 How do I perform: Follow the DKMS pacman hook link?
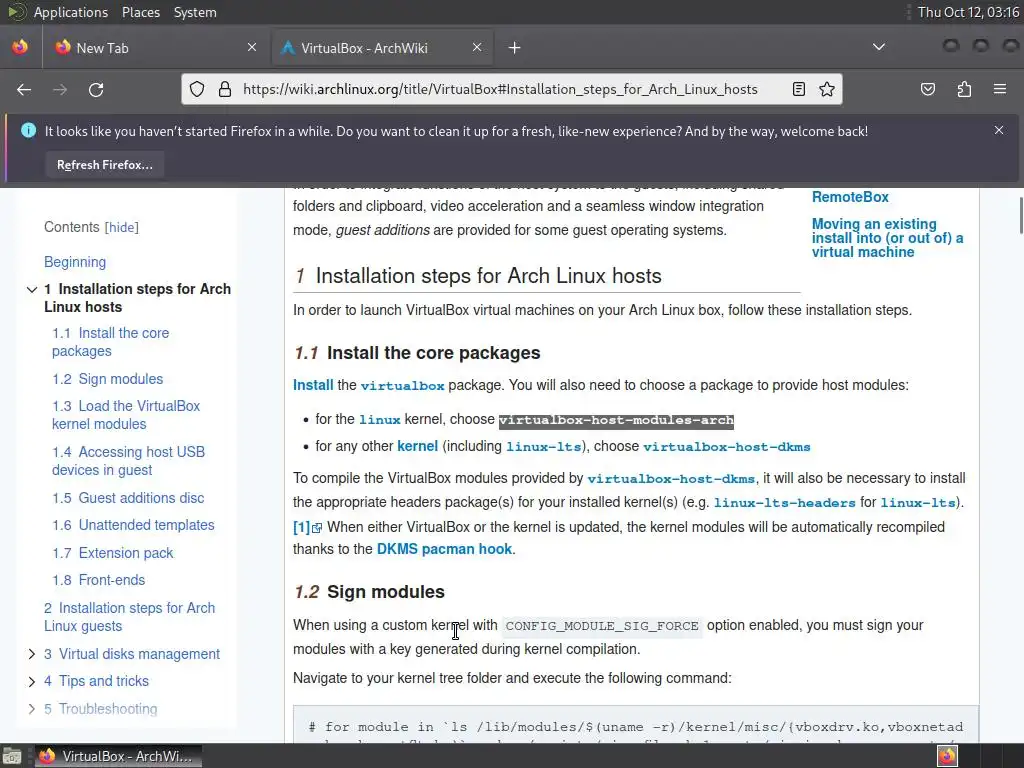pos(444,549)
